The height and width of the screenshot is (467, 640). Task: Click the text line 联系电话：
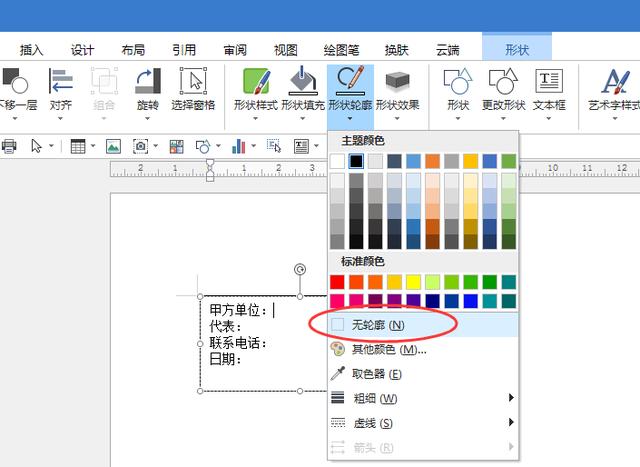point(238,343)
